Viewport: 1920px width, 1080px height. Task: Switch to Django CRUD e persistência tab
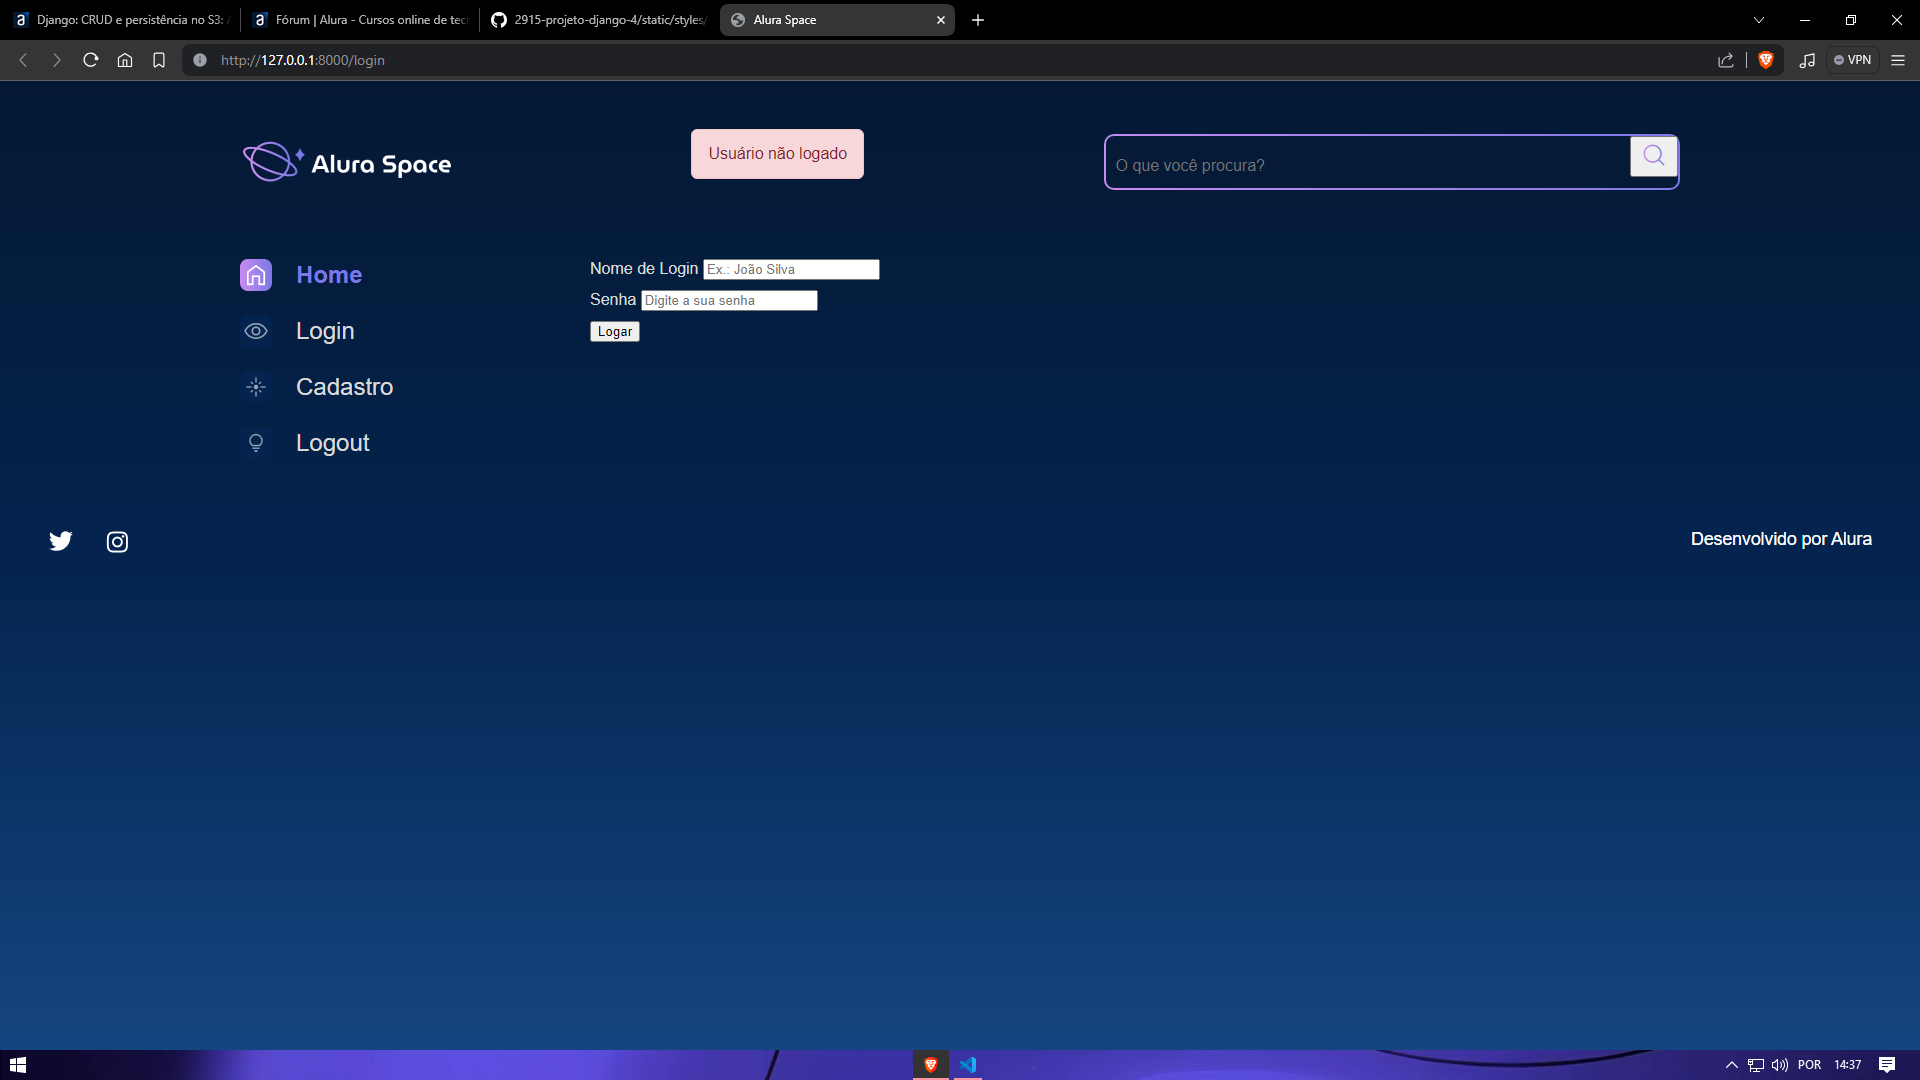point(121,20)
